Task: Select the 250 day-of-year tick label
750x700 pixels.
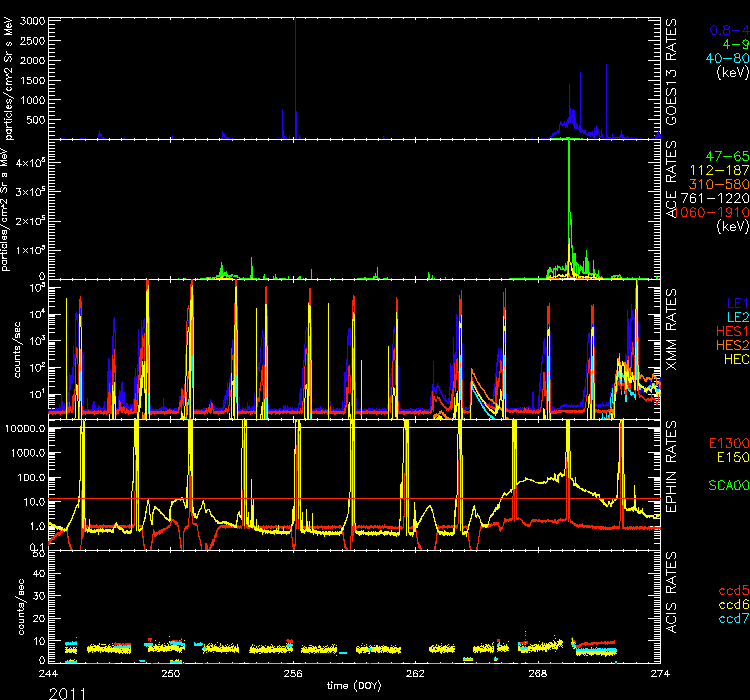Action: click(169, 674)
